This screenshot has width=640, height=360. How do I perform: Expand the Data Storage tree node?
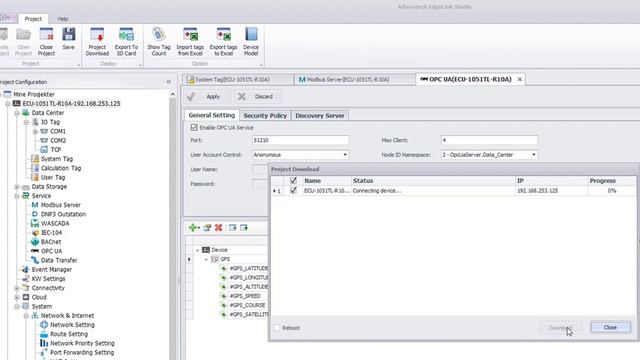17,187
